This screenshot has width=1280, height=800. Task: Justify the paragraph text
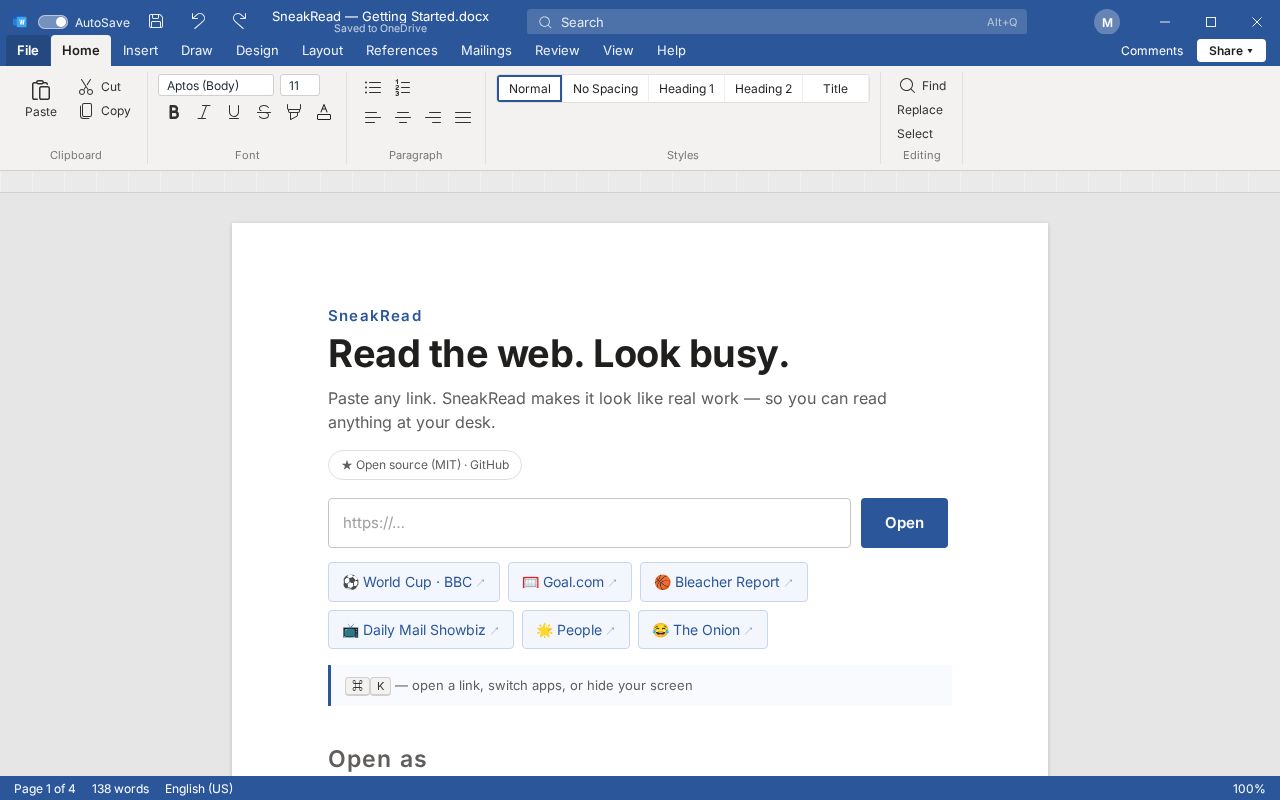click(463, 118)
